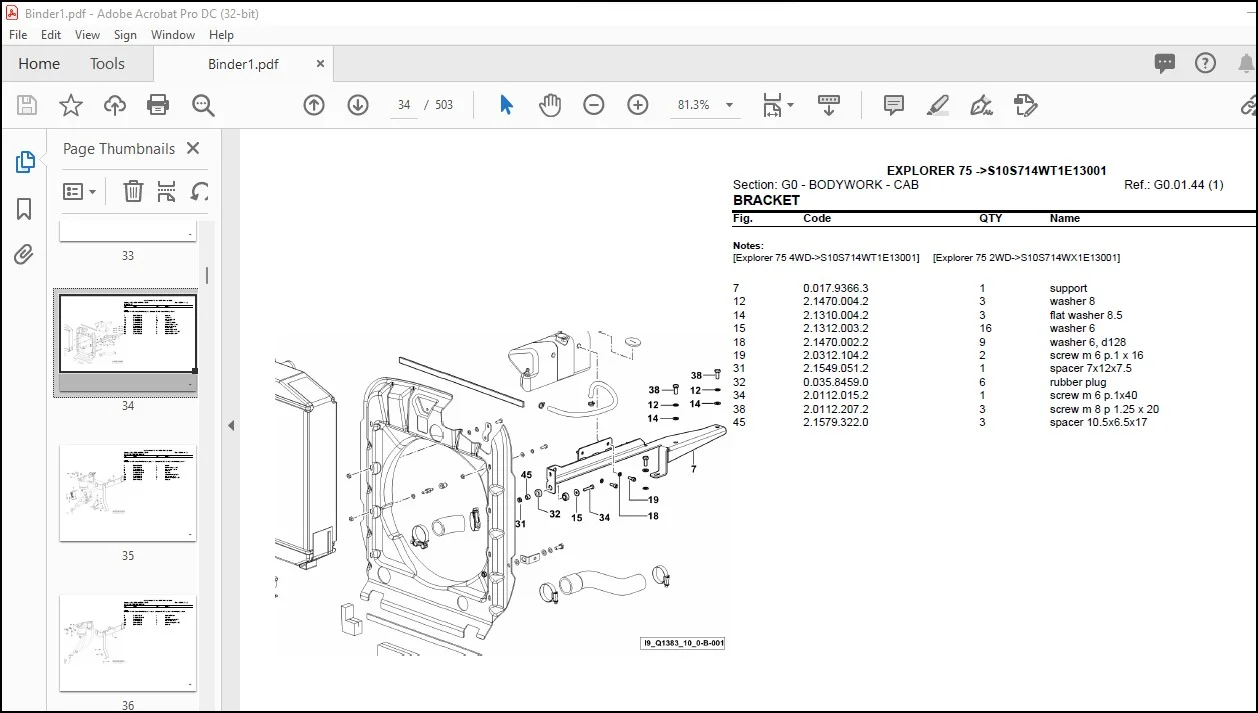Screen dimensions: 1258x713
Task: Click the stamp tool icon
Action: [x=1025, y=105]
